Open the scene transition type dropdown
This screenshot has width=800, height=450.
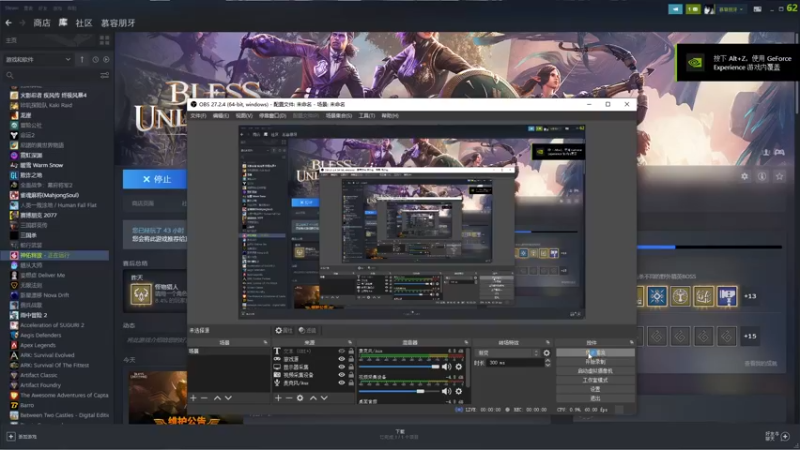[508, 353]
